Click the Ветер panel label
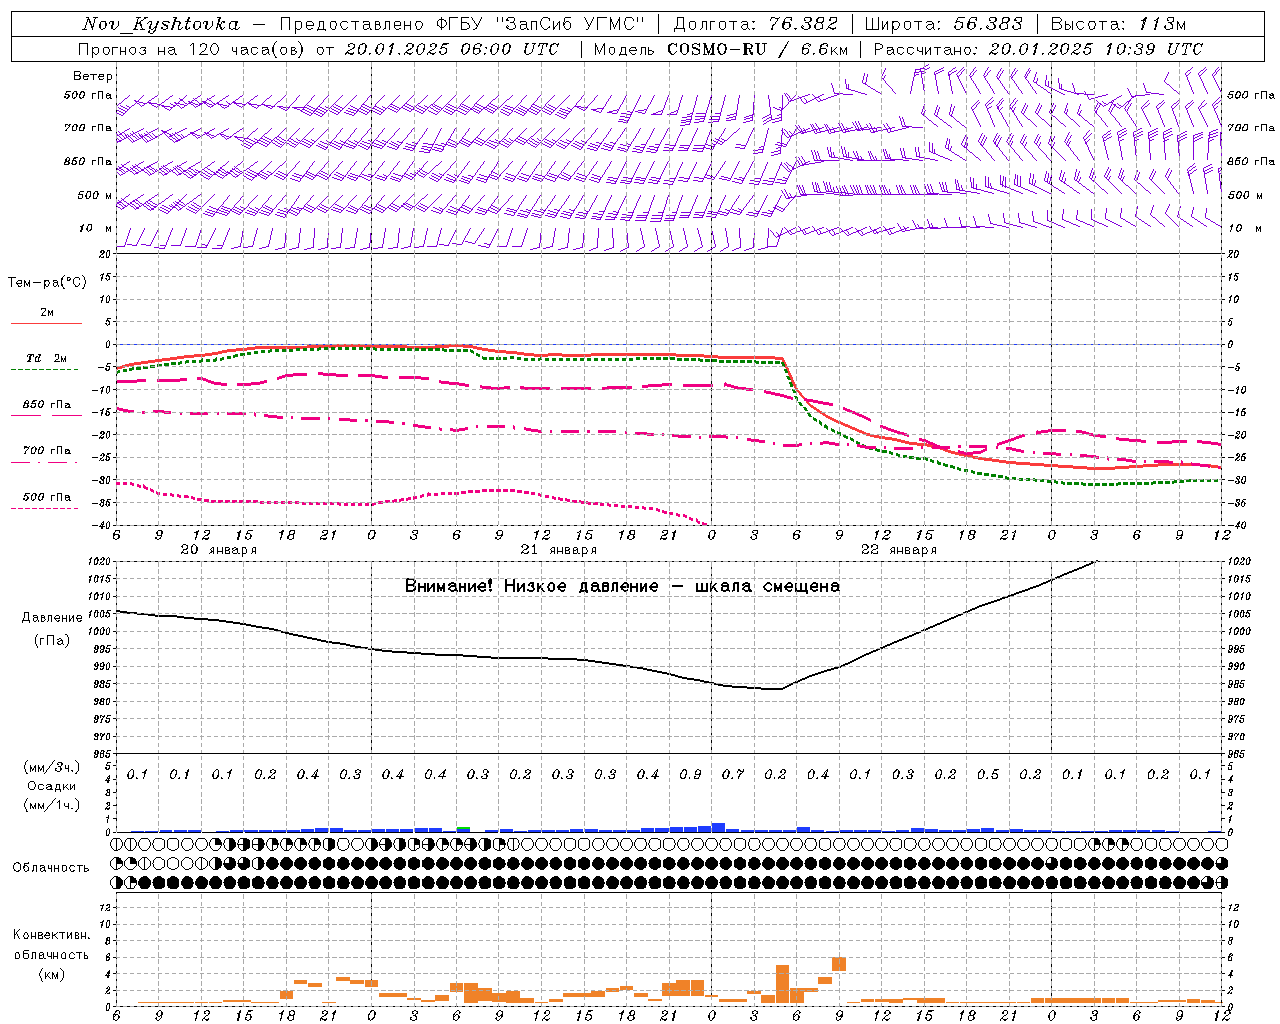Screen dimensions: 1280x1024 coord(93,76)
